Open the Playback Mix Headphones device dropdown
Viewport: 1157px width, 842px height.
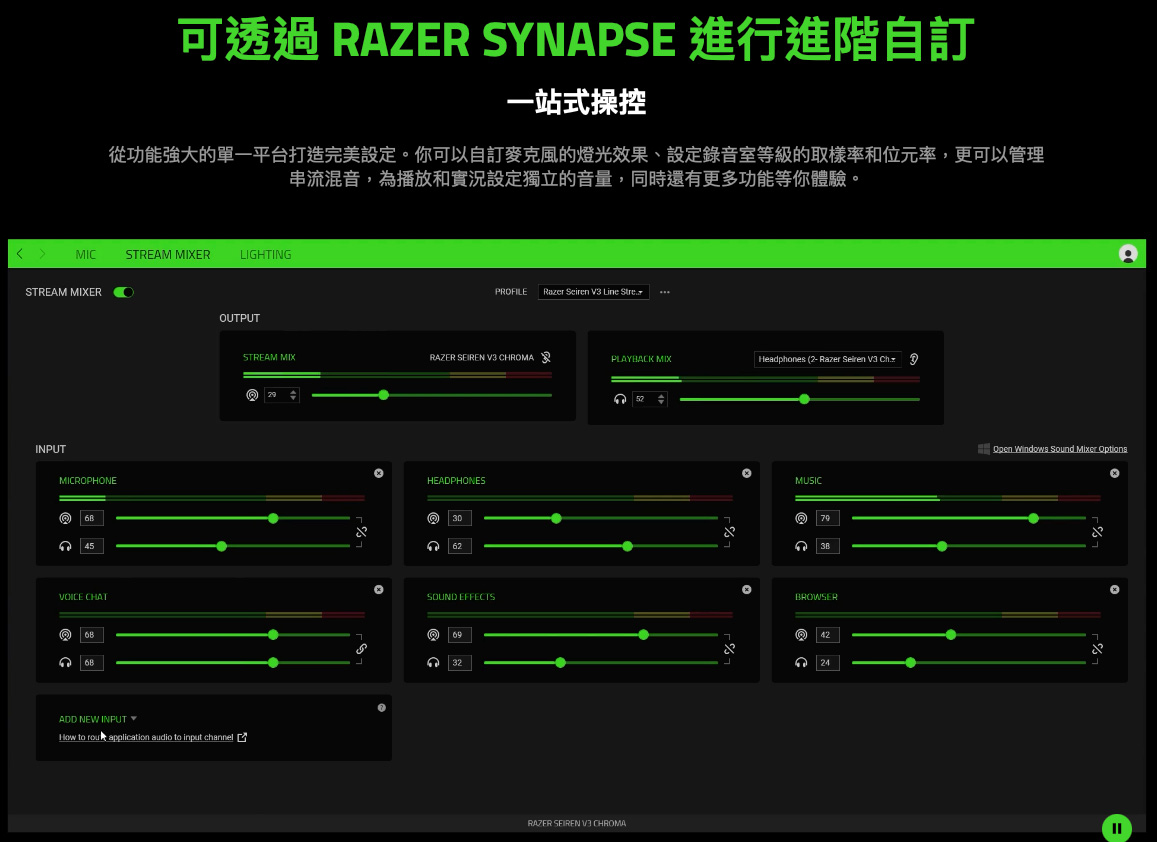point(827,359)
